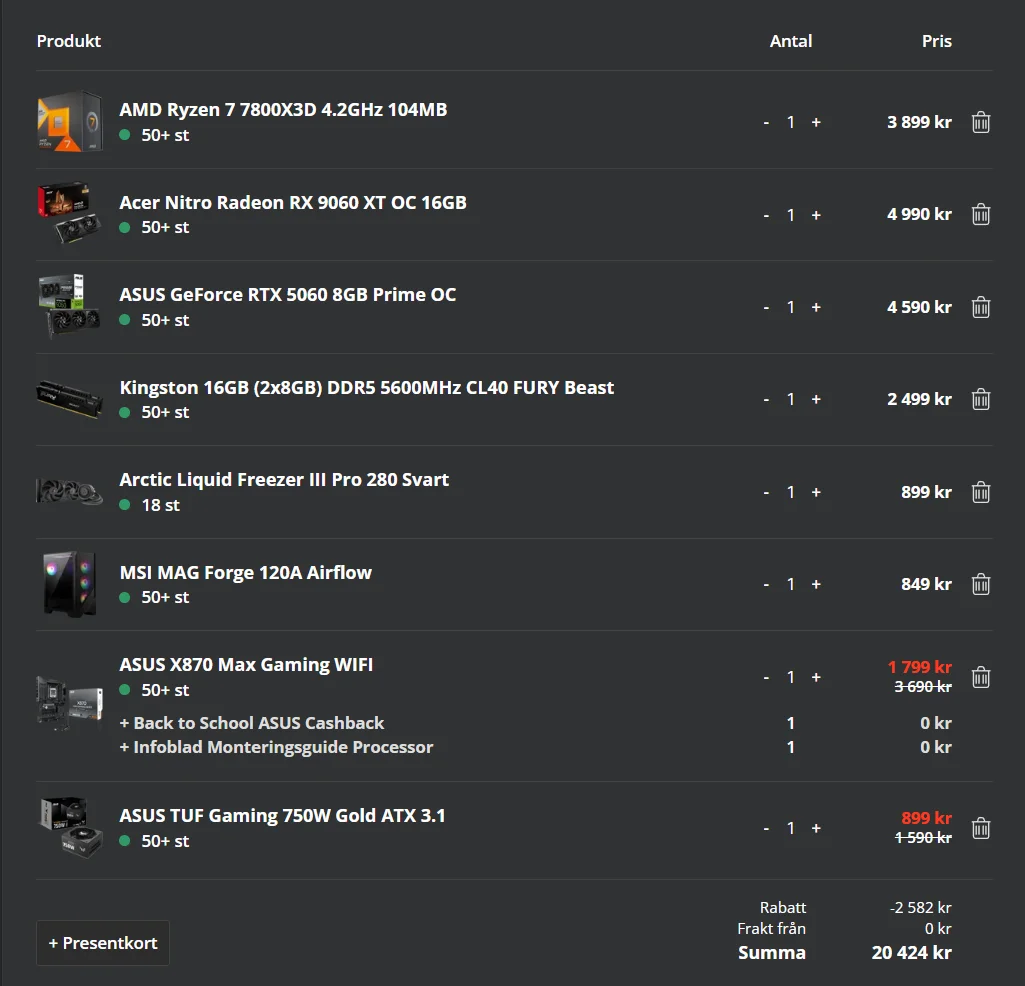Click the Kingston RAM stick thumbnail
This screenshot has height=986, width=1025.
tap(70, 399)
